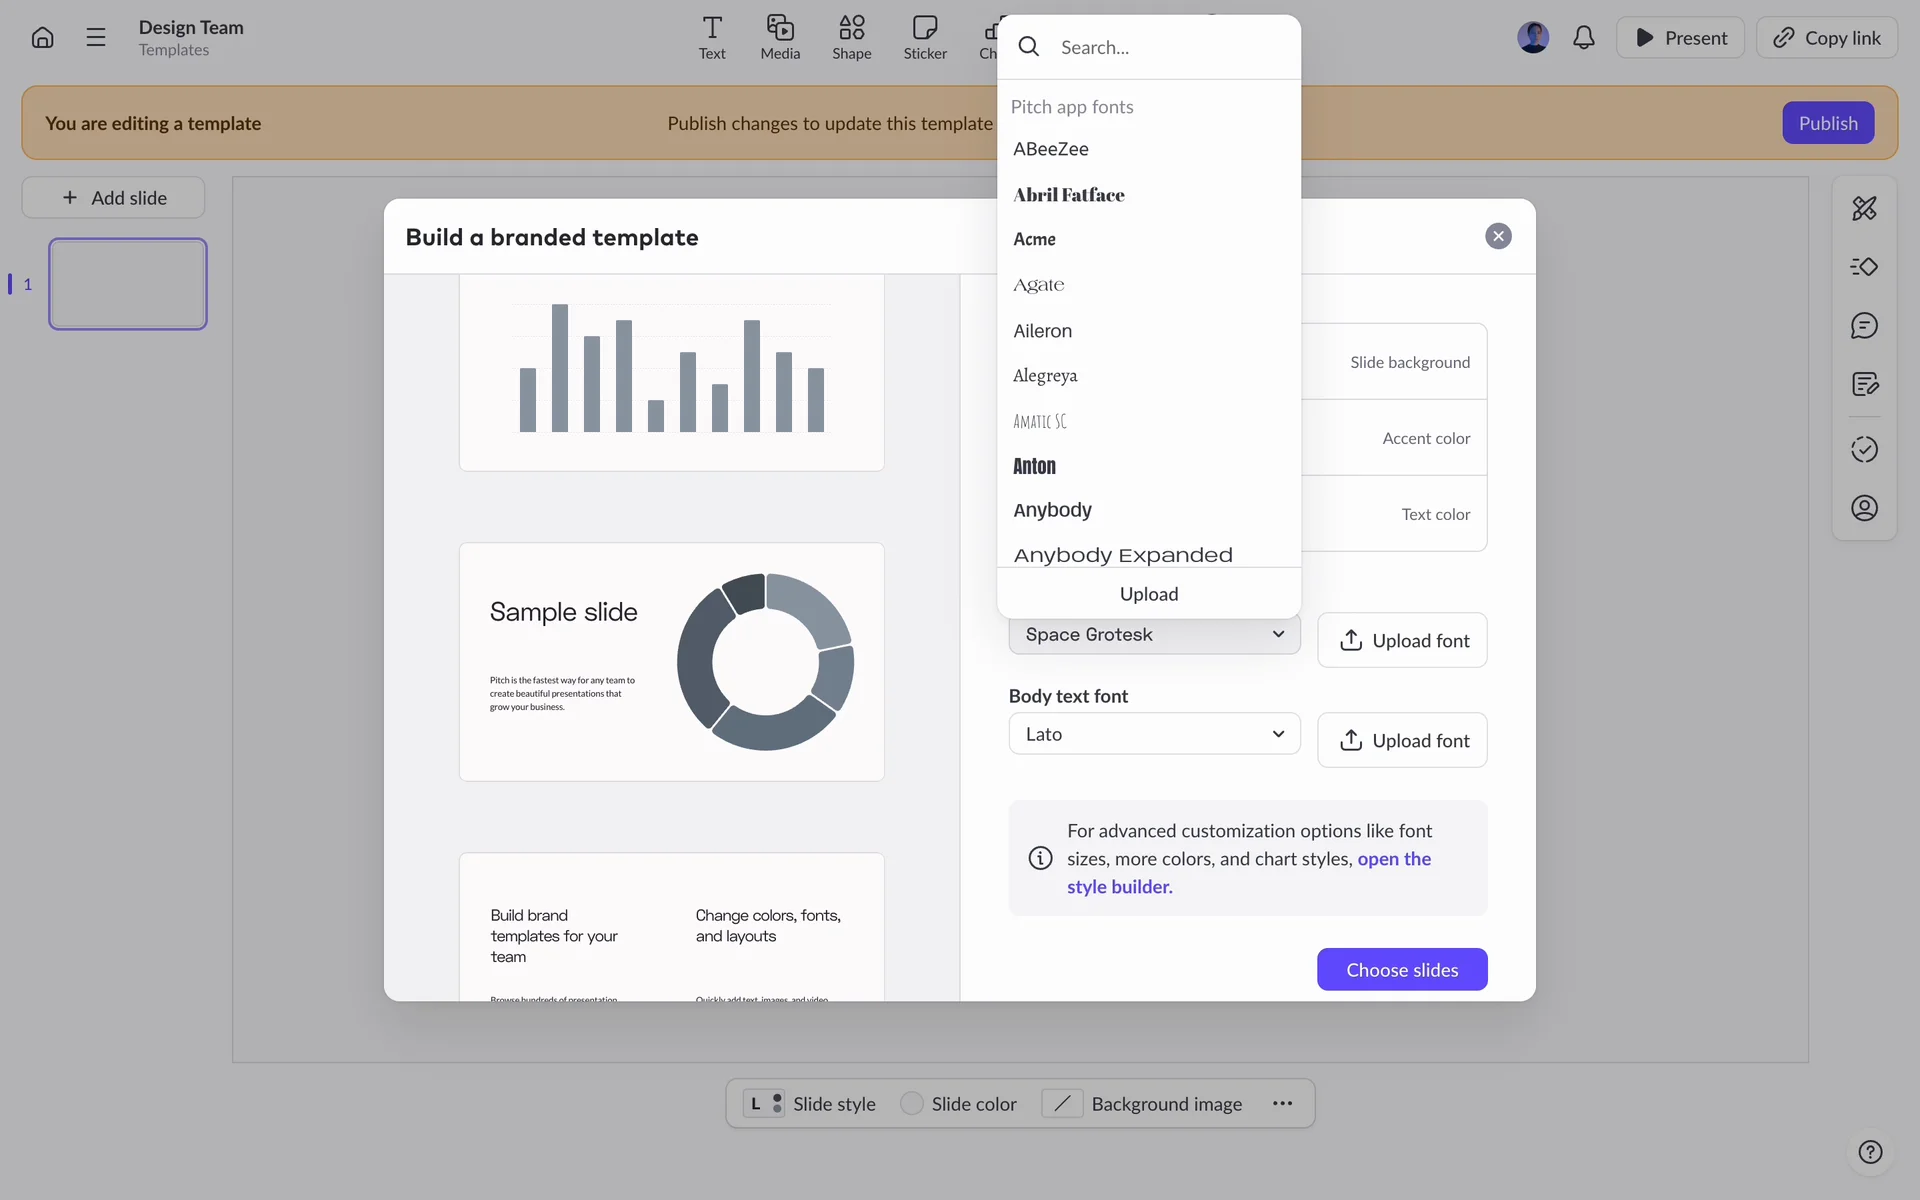This screenshot has width=1920, height=1200.
Task: Open the notifications bell
Action: (x=1583, y=38)
